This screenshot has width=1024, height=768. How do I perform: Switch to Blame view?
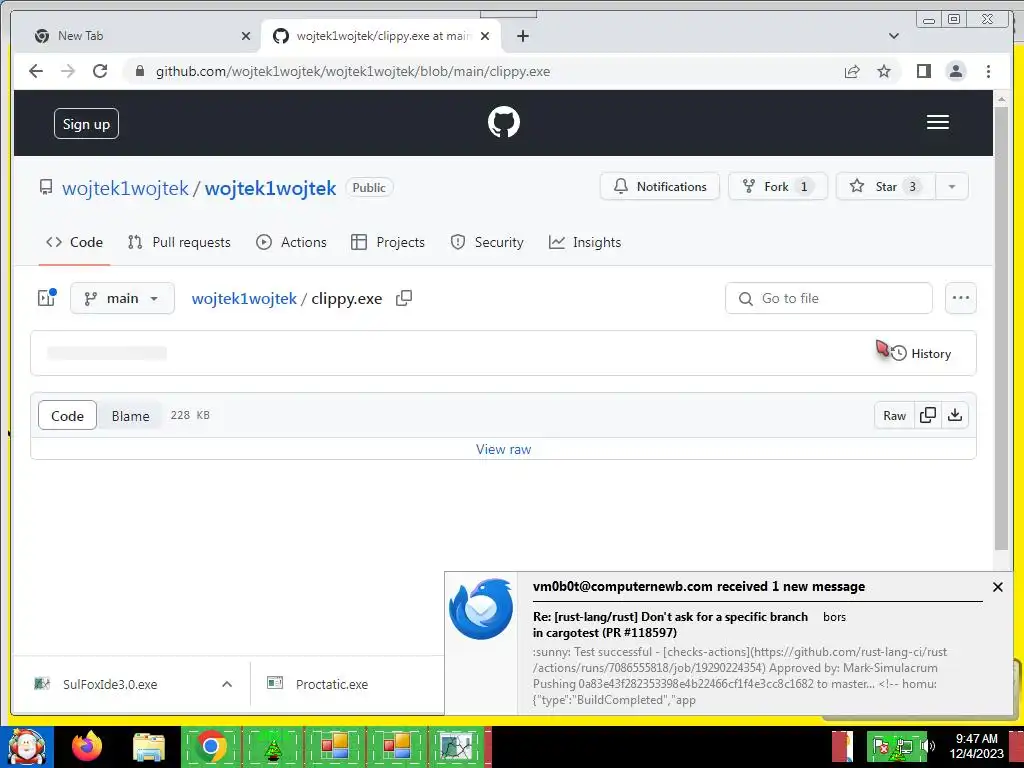coord(130,415)
